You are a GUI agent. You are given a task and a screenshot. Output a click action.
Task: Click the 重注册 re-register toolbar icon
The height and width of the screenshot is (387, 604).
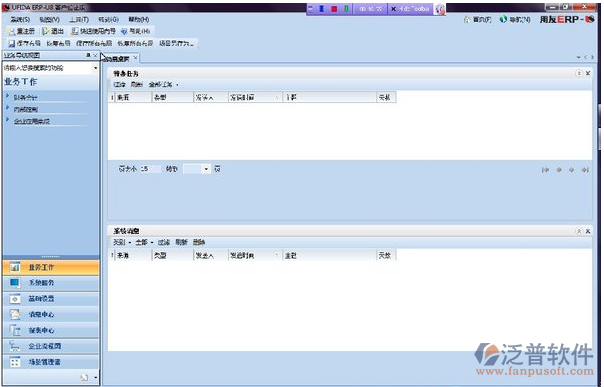11,31
